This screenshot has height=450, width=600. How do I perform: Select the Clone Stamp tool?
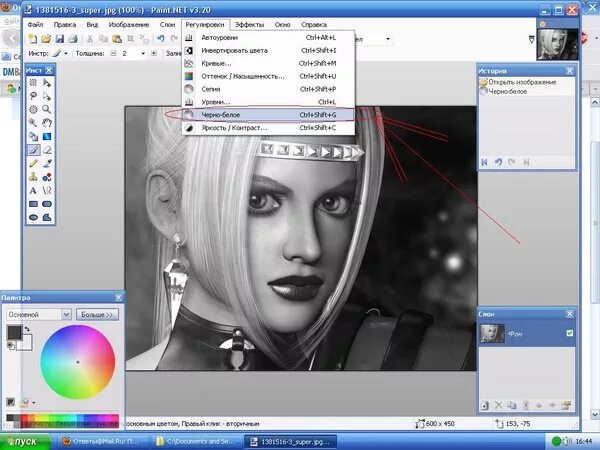click(34, 177)
